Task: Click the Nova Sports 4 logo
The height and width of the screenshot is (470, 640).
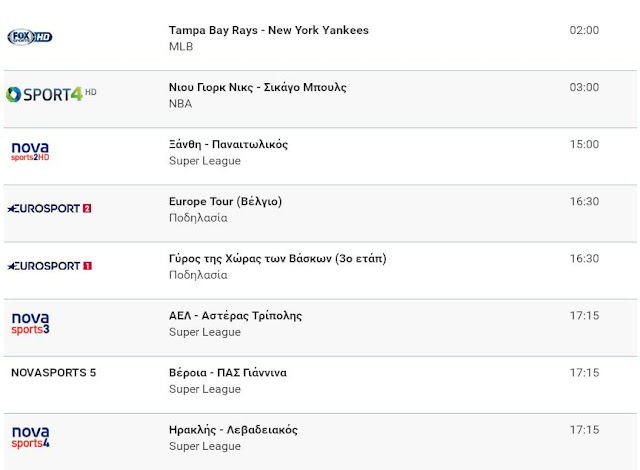Action: click(x=30, y=436)
